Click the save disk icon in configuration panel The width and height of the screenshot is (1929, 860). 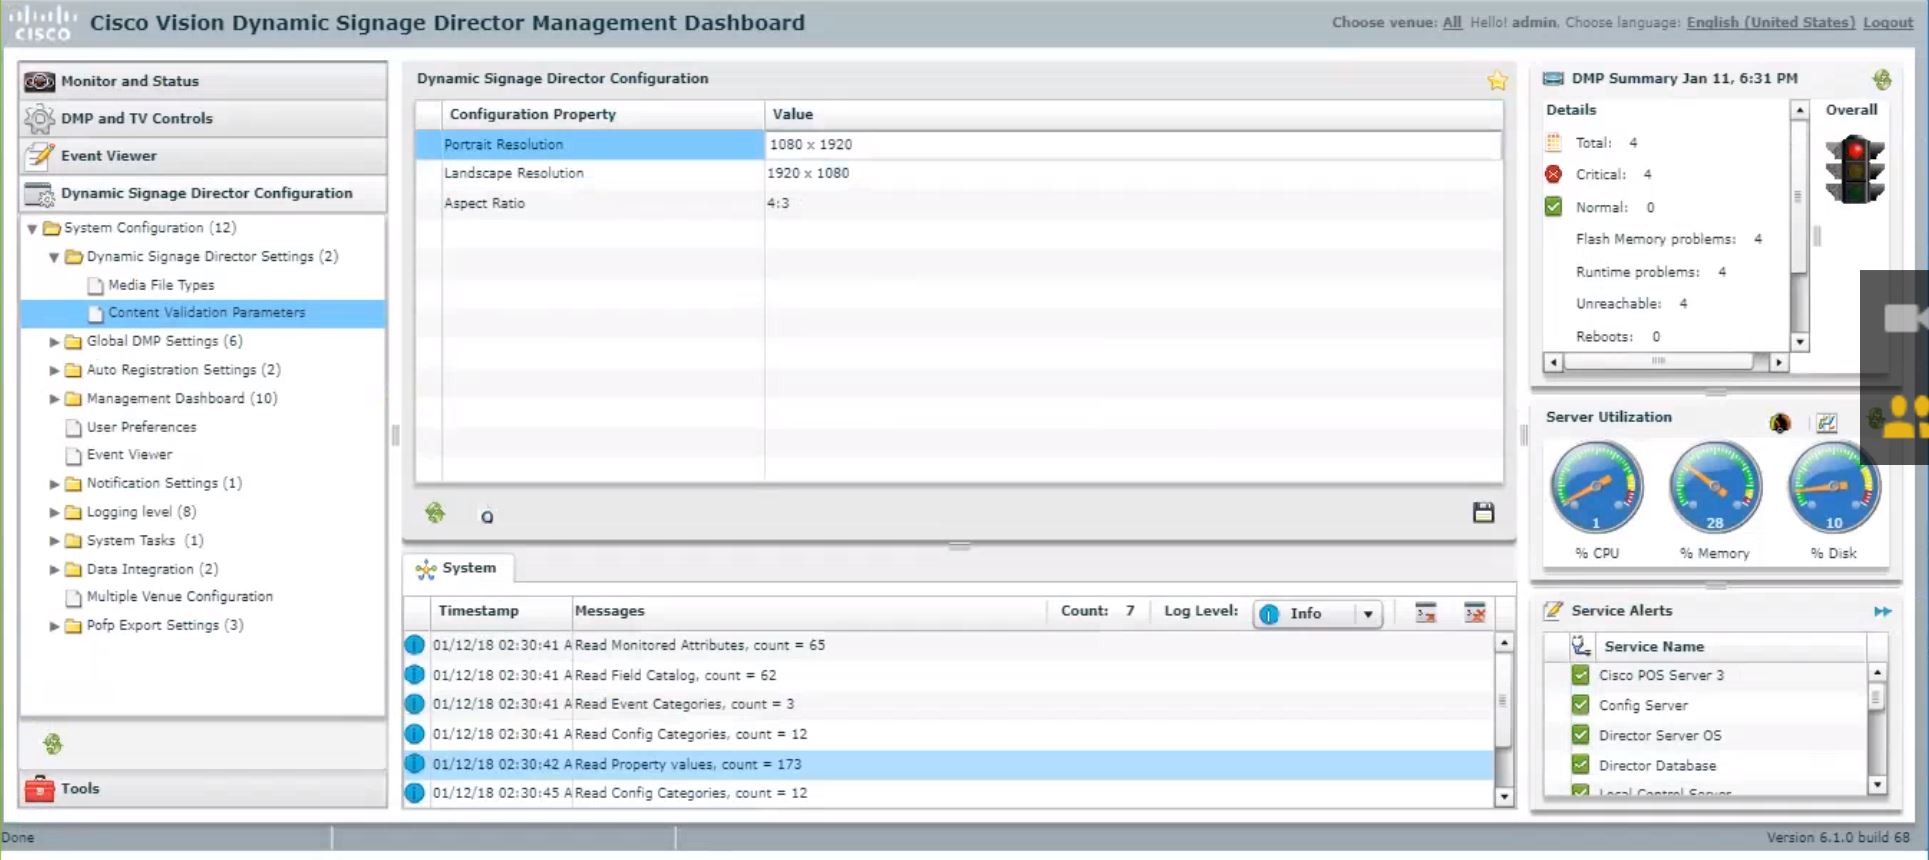pyautogui.click(x=1484, y=513)
